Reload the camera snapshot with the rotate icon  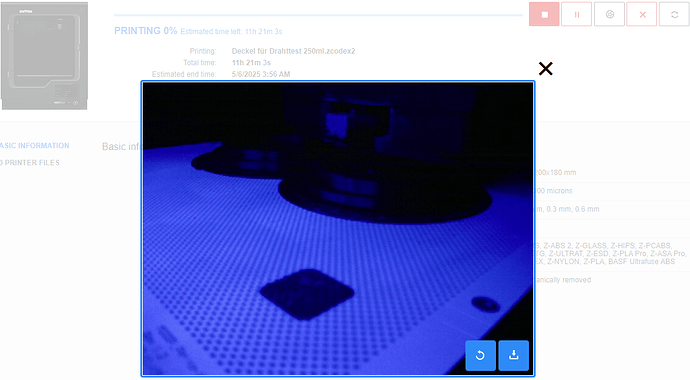[x=481, y=355]
